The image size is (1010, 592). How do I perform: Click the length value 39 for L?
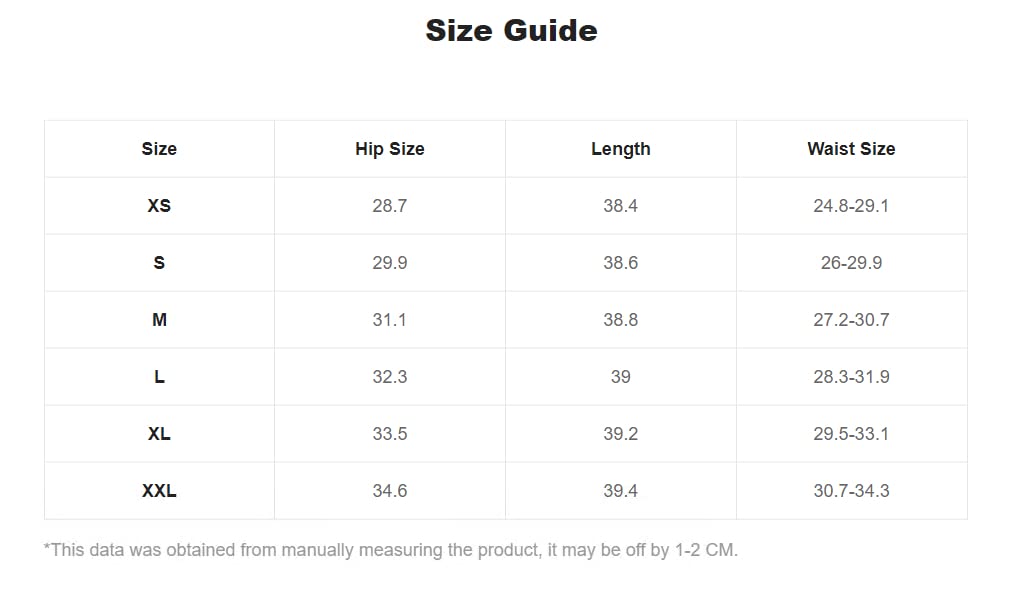click(621, 377)
